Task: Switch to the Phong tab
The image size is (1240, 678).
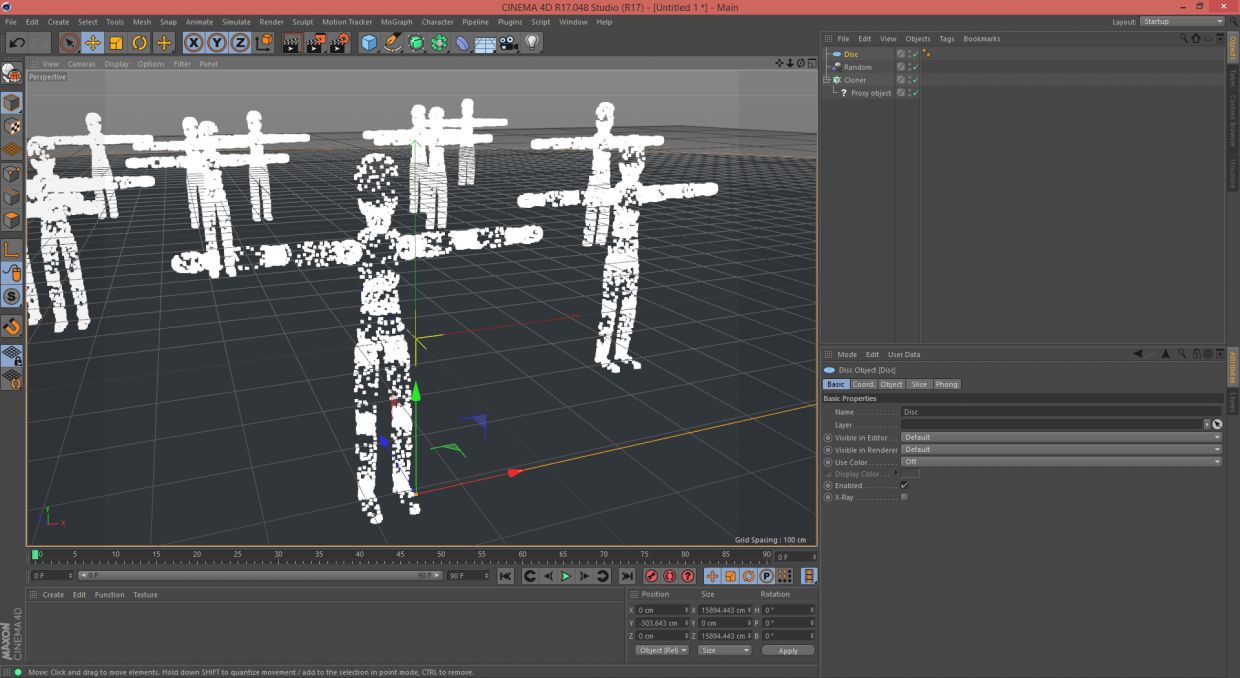Action: pos(946,384)
